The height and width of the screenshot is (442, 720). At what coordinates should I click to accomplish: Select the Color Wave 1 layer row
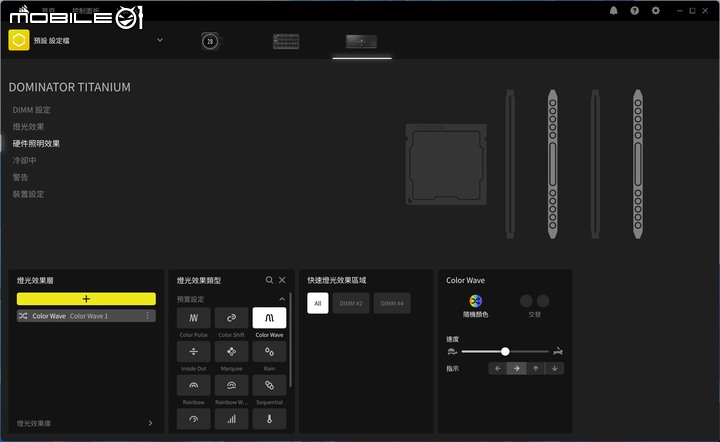pyautogui.click(x=86, y=316)
